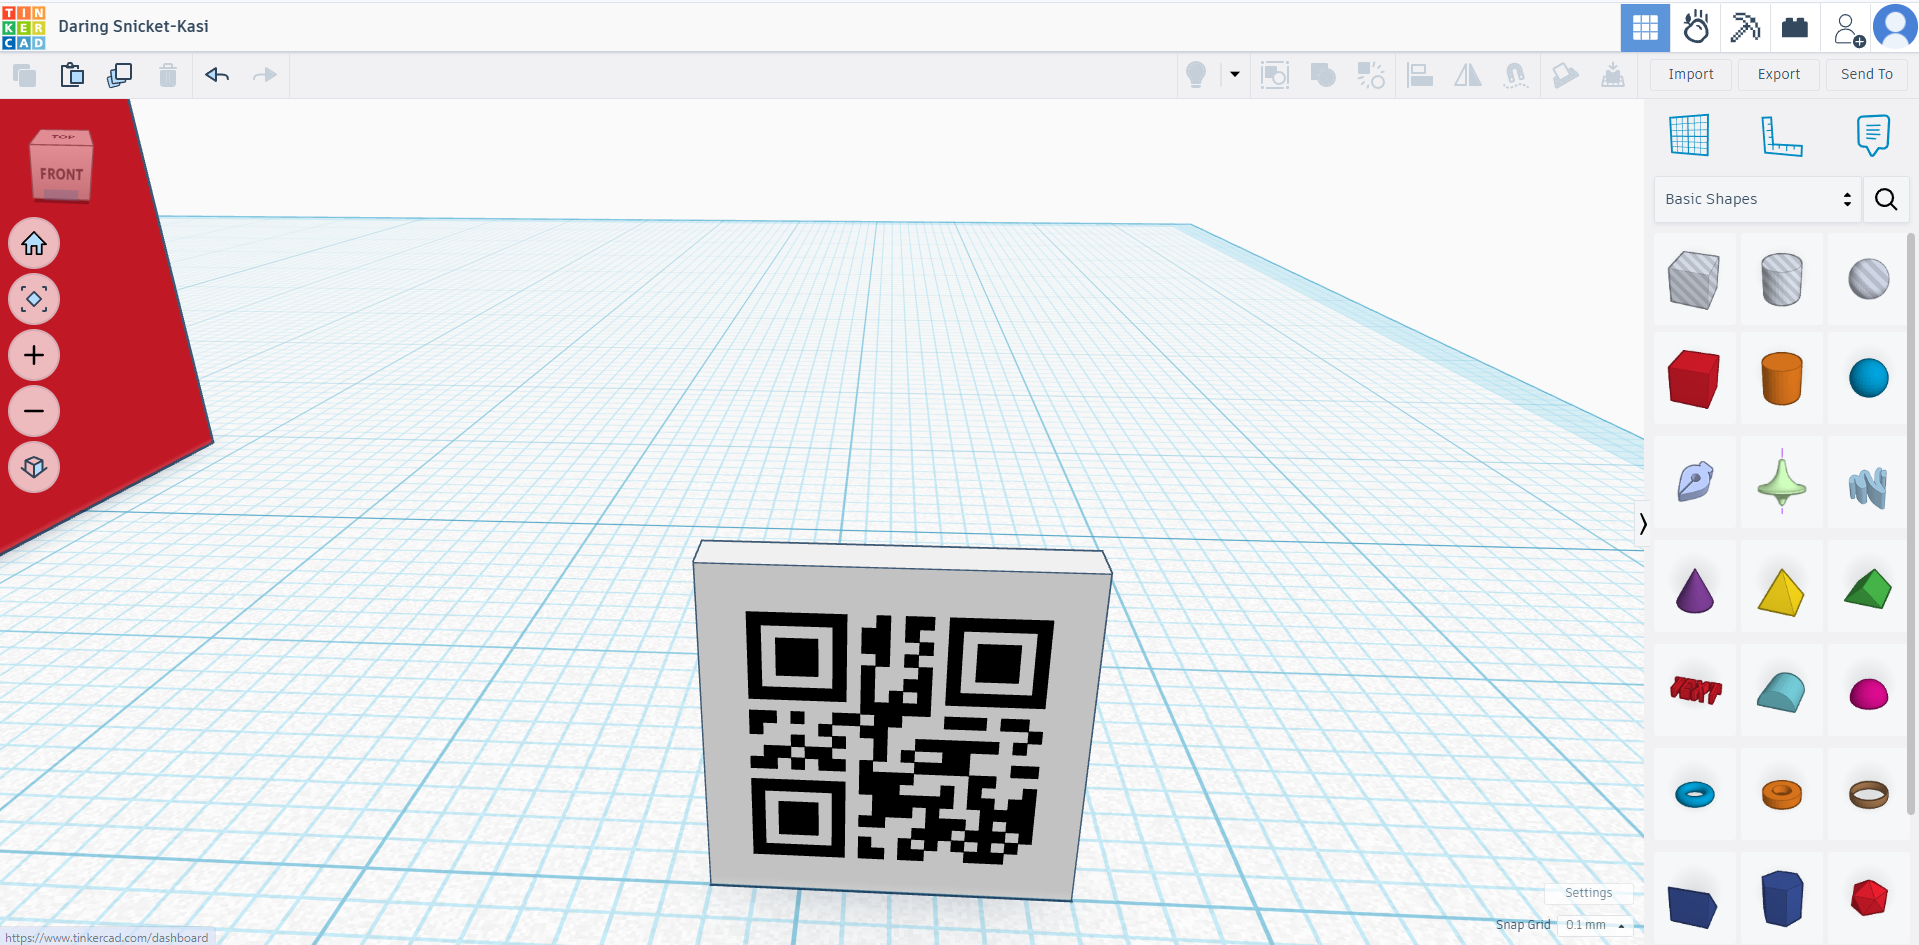Image resolution: width=1919 pixels, height=945 pixels.
Task: Click the Duplicate and repeat icon
Action: (x=120, y=75)
